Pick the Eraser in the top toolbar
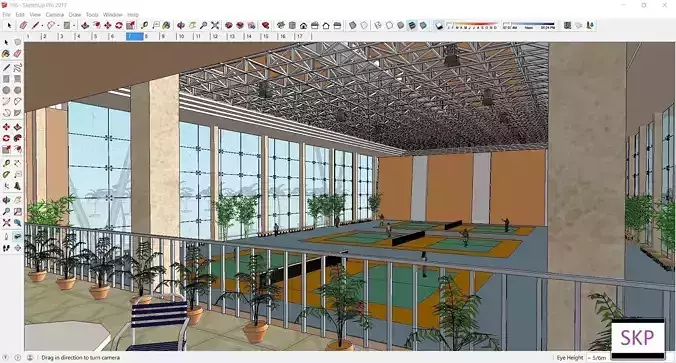This screenshot has width=676, height=363. point(23,25)
